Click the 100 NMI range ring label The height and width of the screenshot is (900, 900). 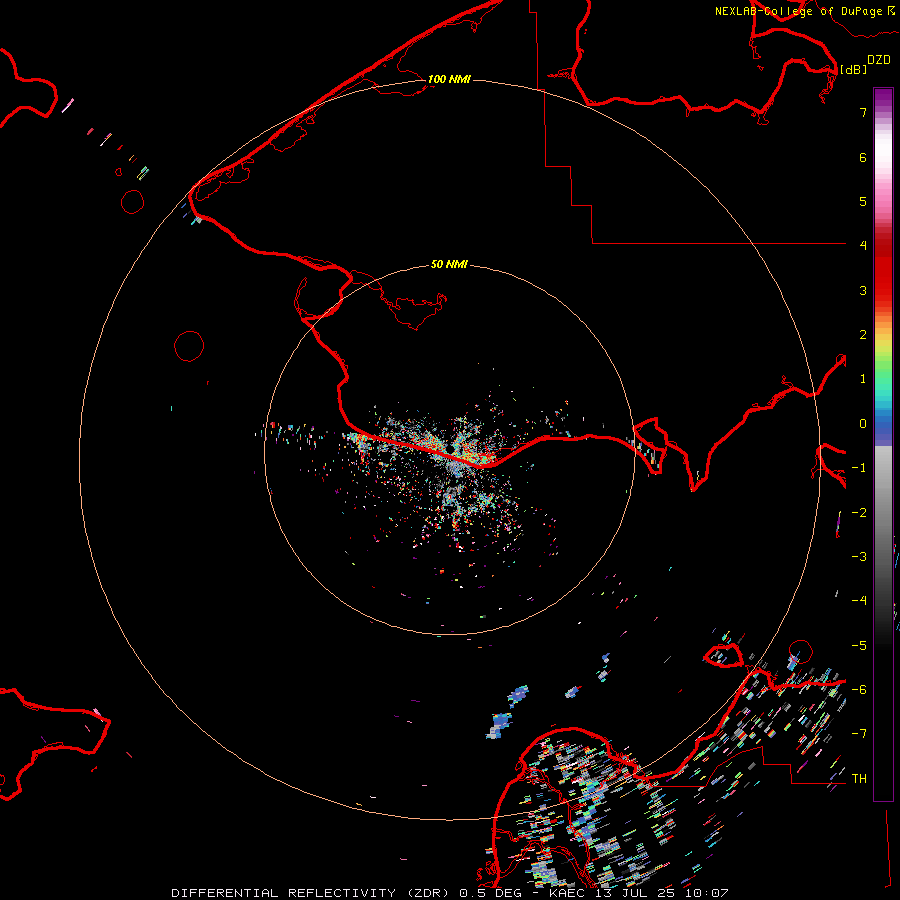point(449,79)
